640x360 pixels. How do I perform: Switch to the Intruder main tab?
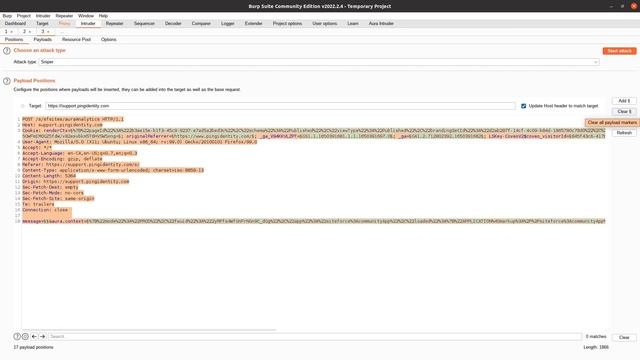point(88,24)
